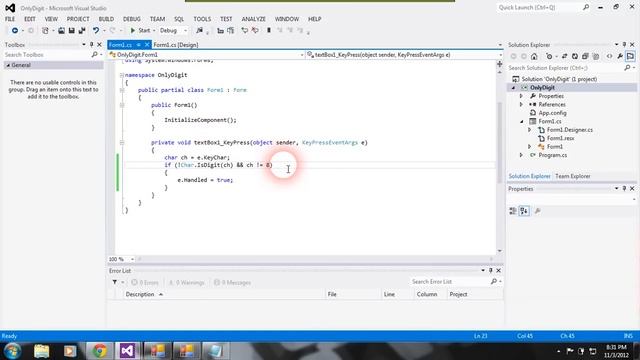This screenshot has height=360, width=640.
Task: Click the Comment out selected lines icon
Action: pyautogui.click(x=220, y=31)
